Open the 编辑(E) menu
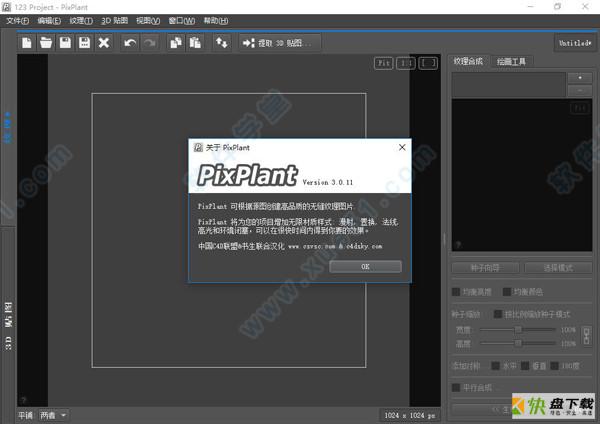 [x=49, y=21]
